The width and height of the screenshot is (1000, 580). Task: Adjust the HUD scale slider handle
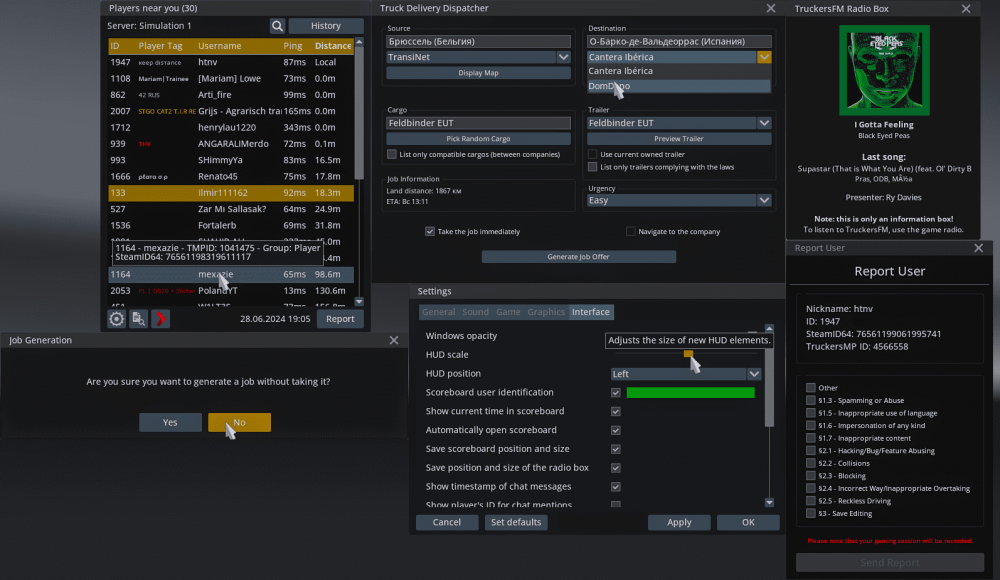(689, 355)
